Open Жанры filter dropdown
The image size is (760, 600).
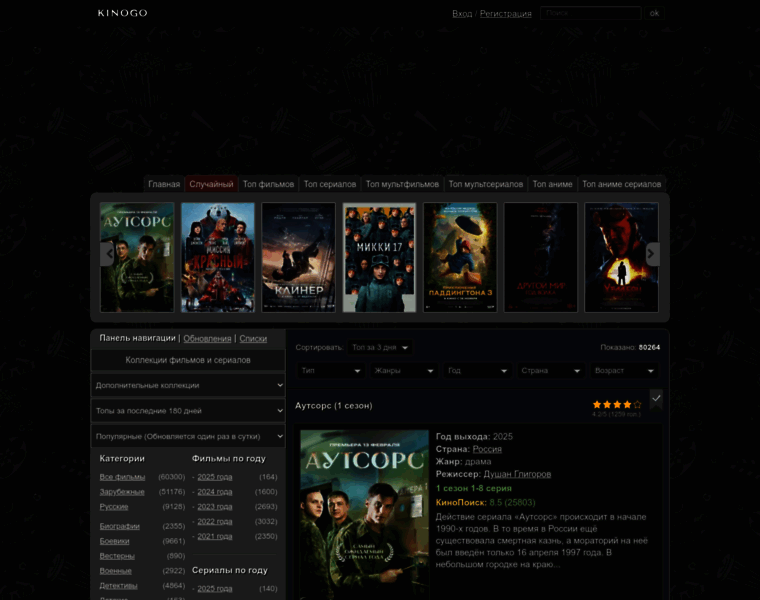pyautogui.click(x=404, y=371)
